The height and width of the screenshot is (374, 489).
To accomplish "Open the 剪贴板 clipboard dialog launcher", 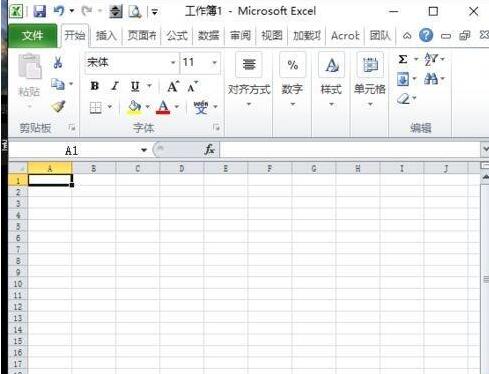I will (72, 127).
